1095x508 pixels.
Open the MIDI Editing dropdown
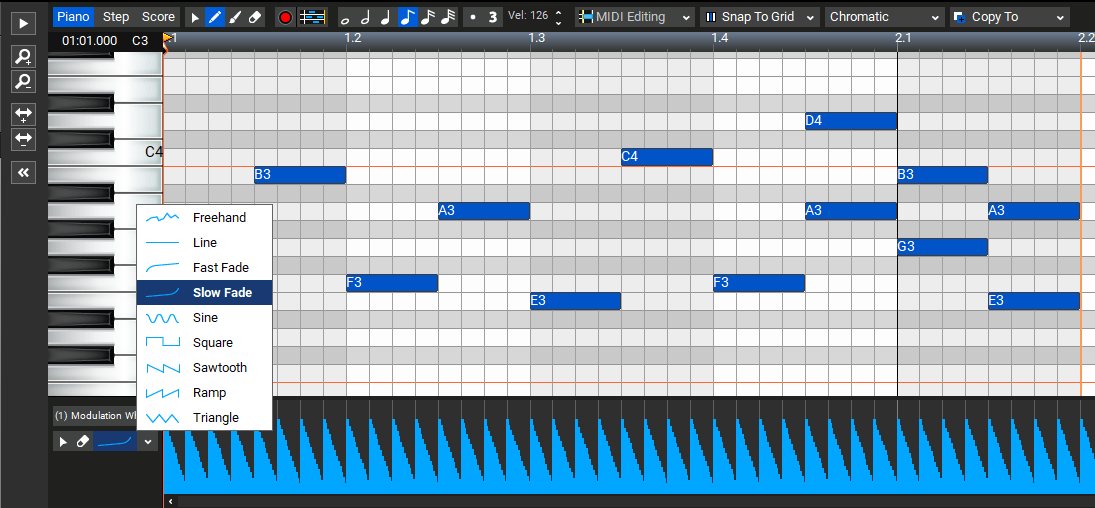pos(635,17)
